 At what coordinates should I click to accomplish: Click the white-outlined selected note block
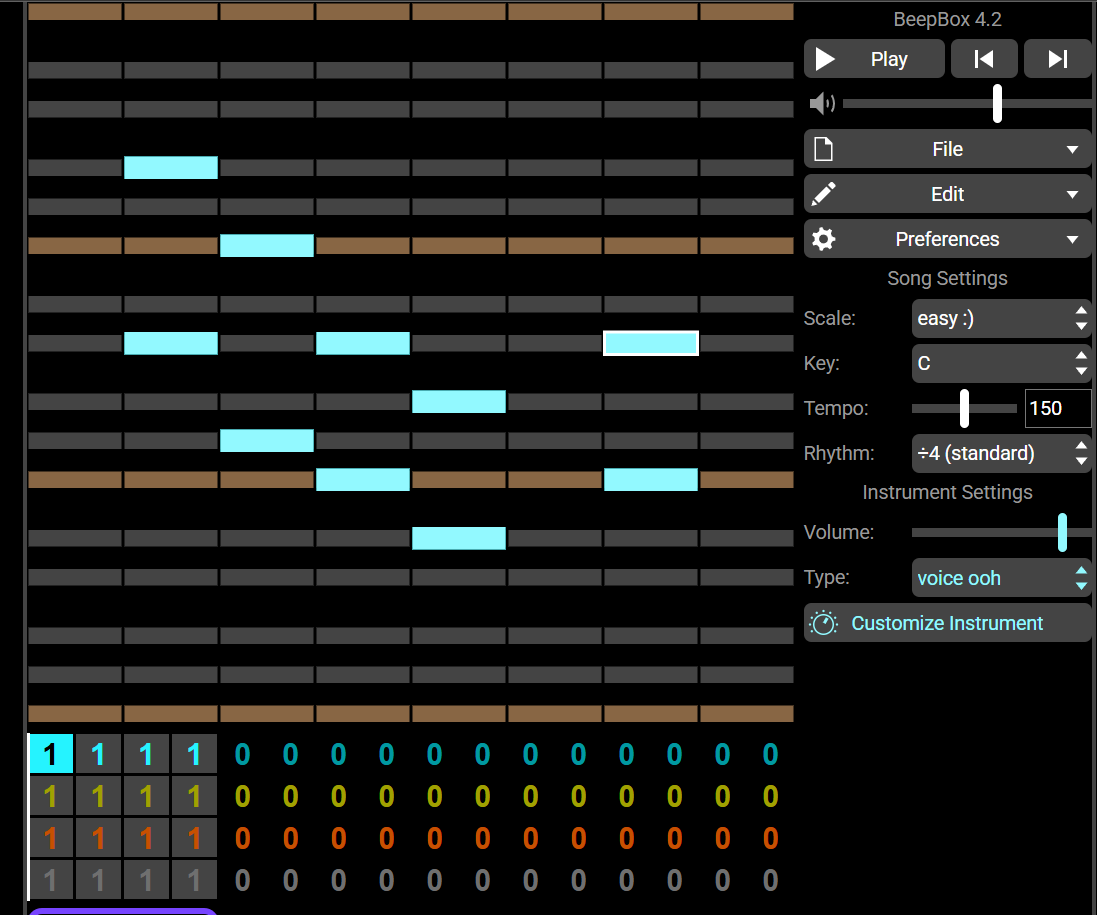tap(651, 343)
